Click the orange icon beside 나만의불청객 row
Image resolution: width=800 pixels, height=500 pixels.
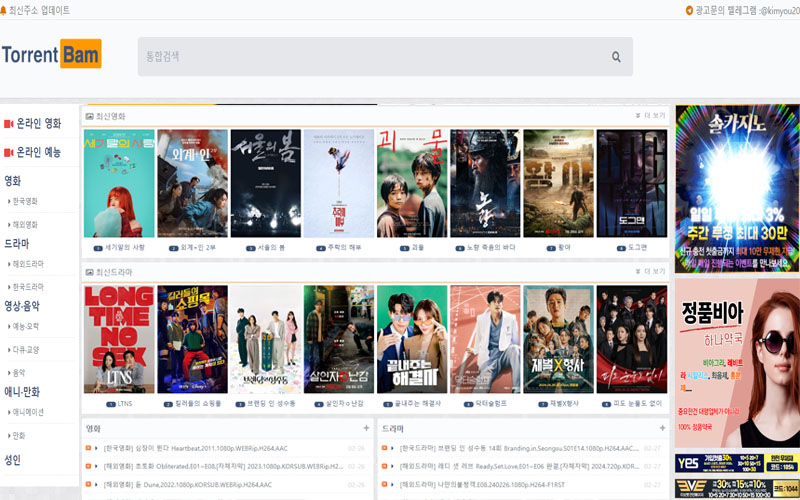pos(384,484)
